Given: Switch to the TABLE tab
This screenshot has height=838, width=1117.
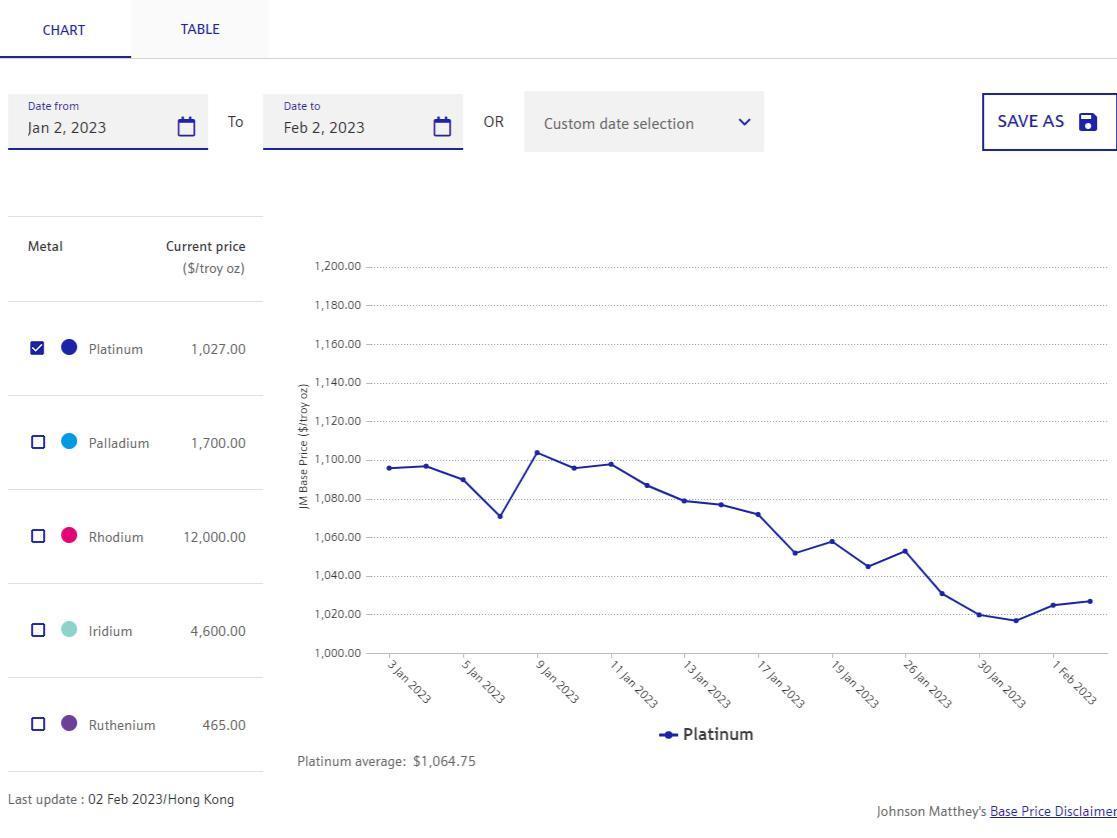Looking at the screenshot, I should tap(200, 29).
